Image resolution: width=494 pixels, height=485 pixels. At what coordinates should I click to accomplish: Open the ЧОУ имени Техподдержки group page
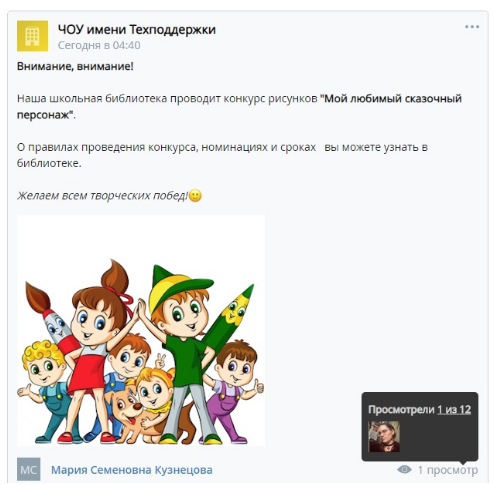pos(137,29)
